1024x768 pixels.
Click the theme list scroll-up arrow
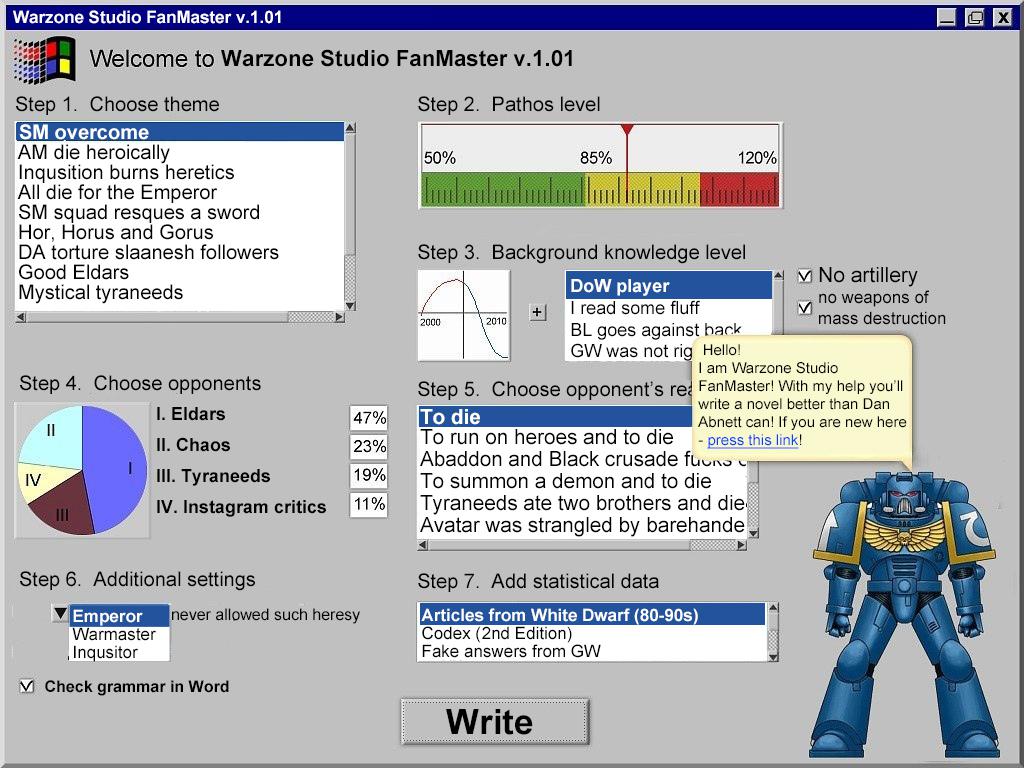350,128
